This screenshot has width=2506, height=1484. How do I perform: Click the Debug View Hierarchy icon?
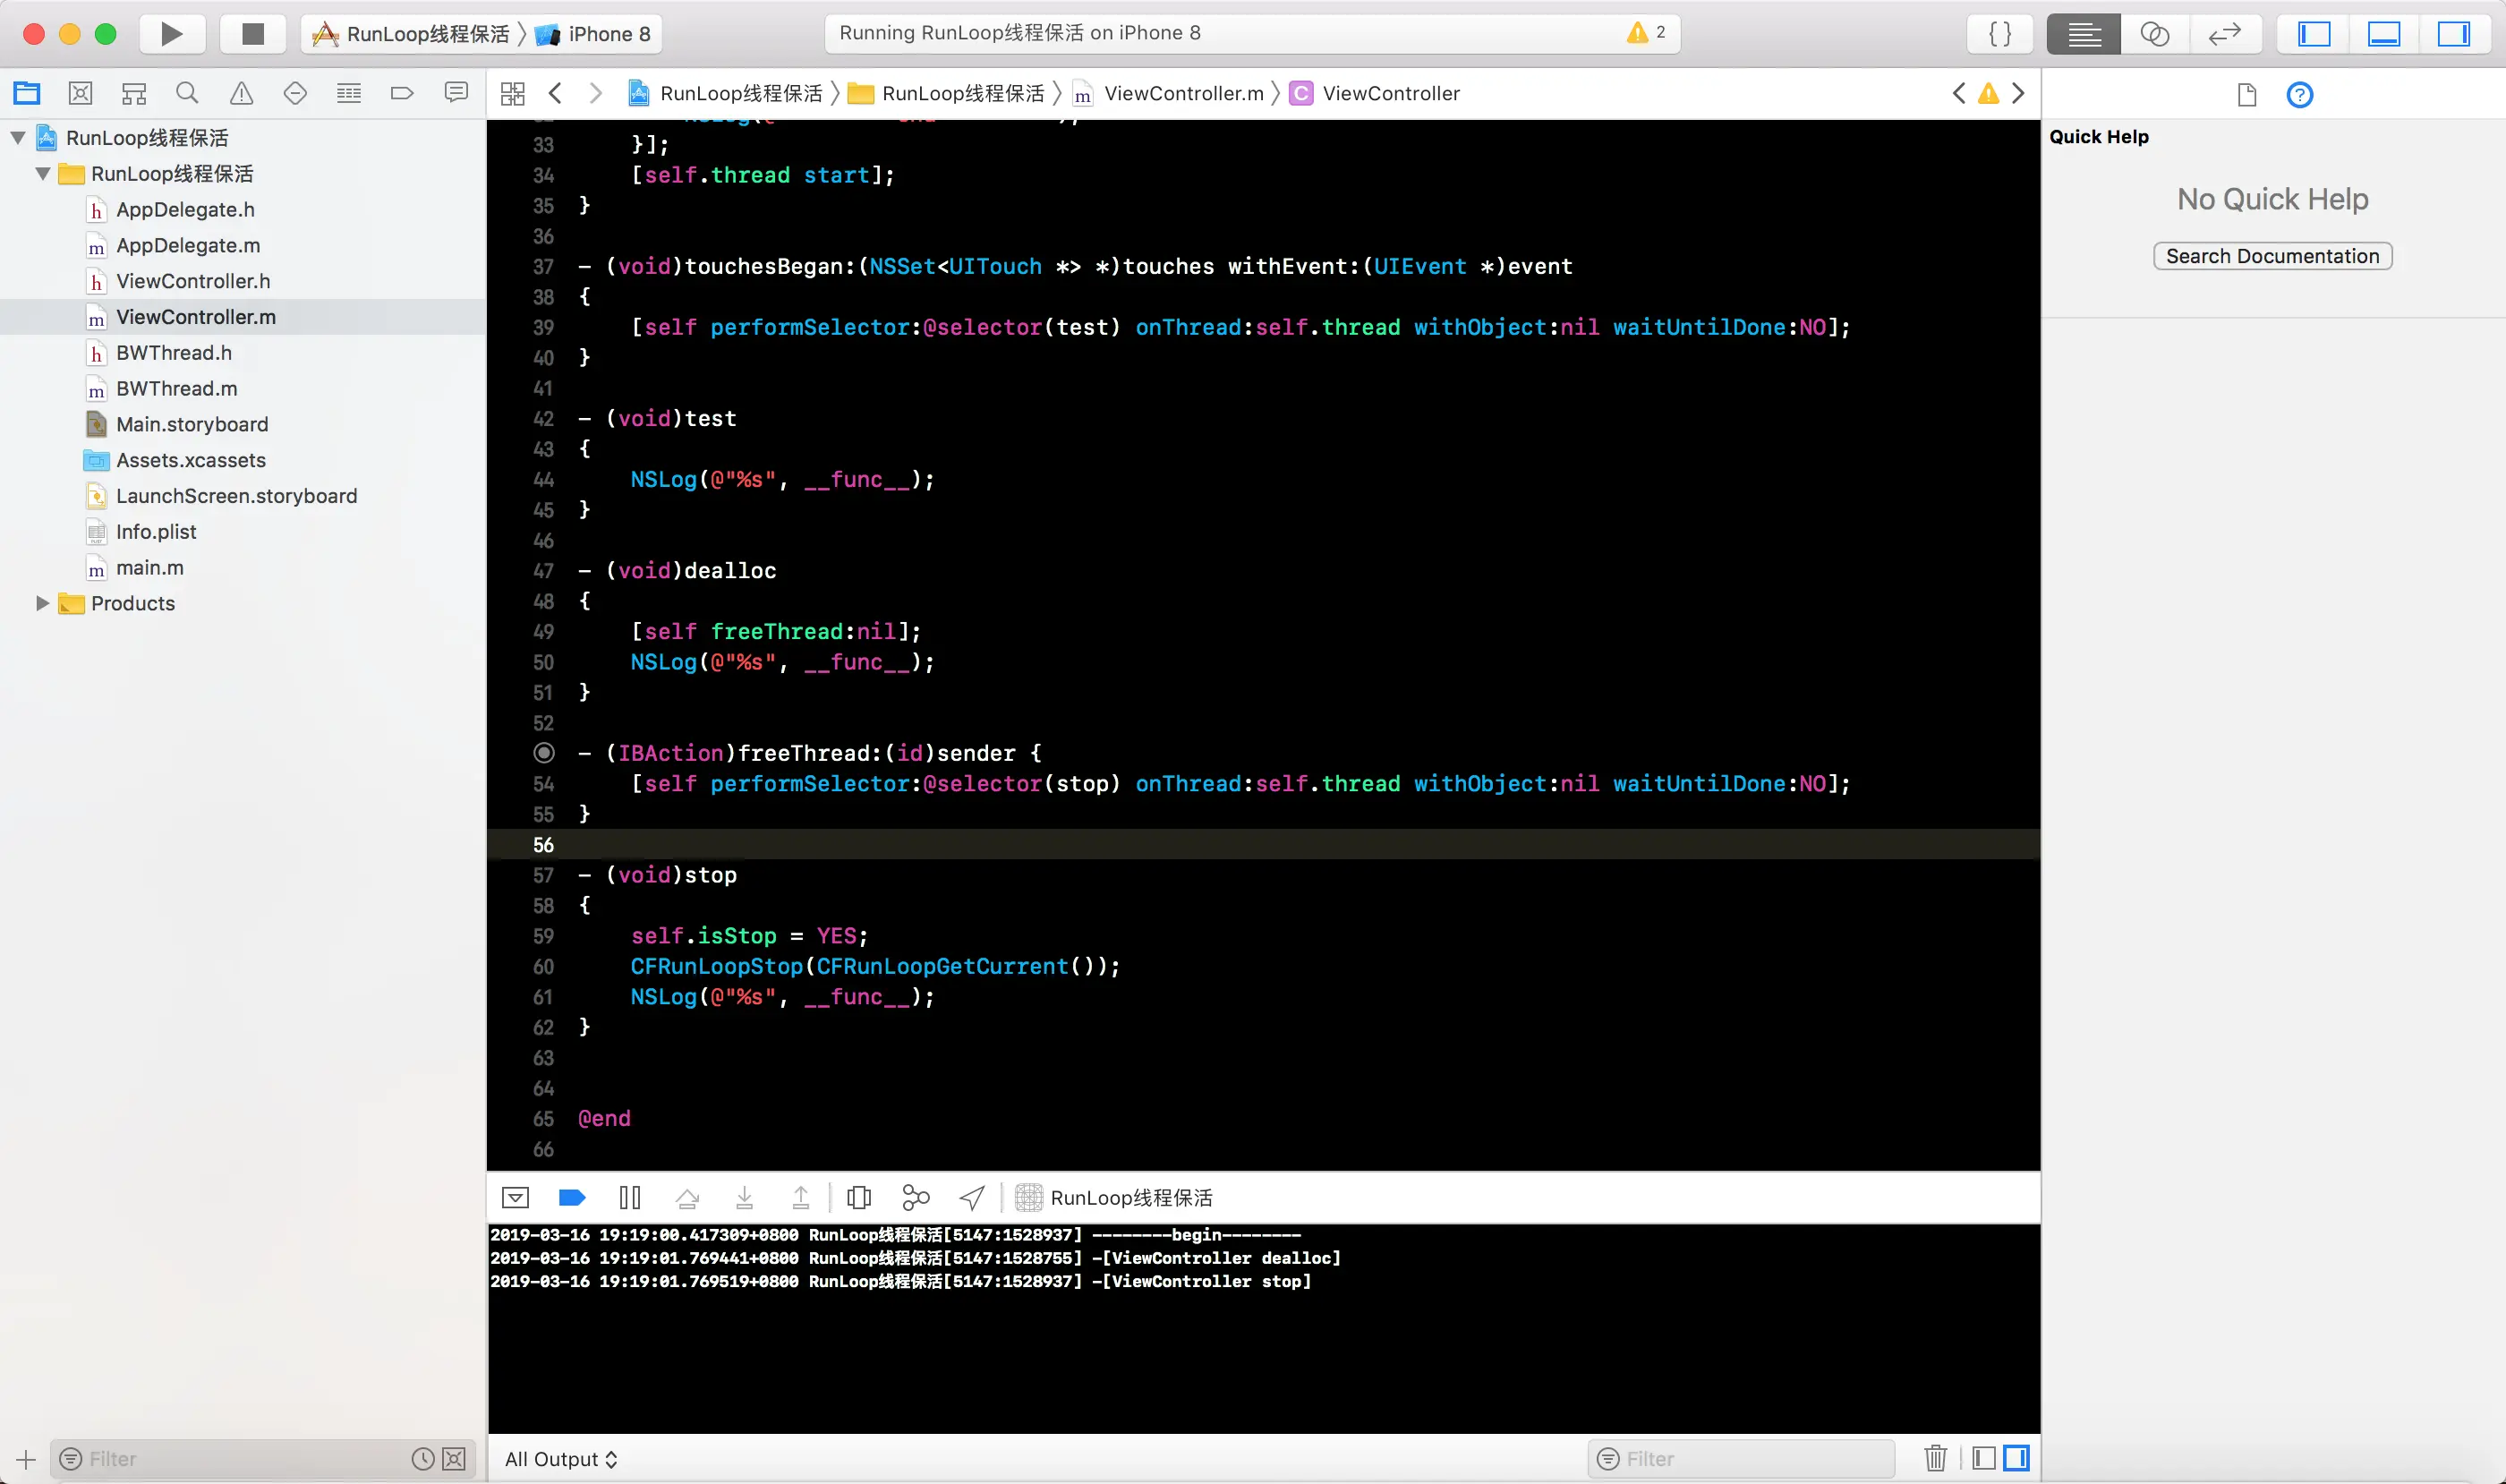[x=858, y=1197]
